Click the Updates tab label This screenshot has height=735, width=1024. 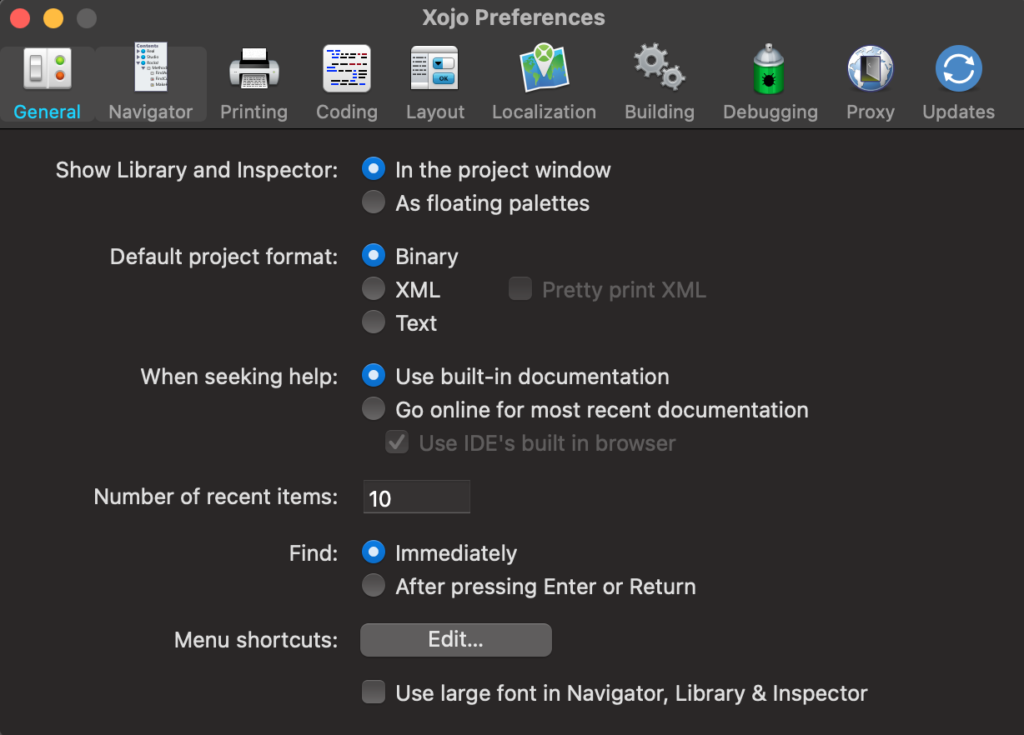coord(959,112)
